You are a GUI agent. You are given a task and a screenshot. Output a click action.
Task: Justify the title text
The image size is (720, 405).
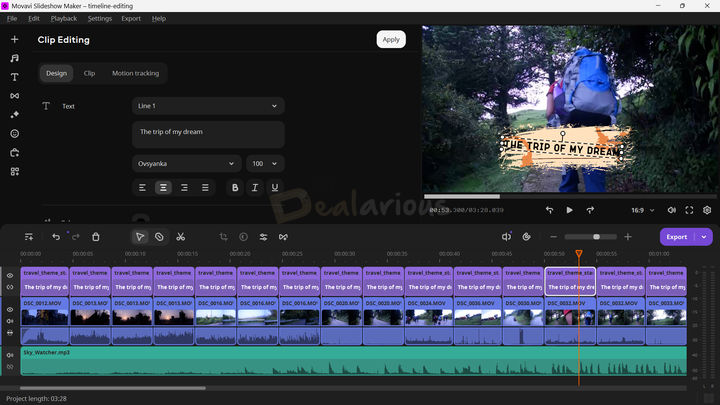[x=205, y=187]
